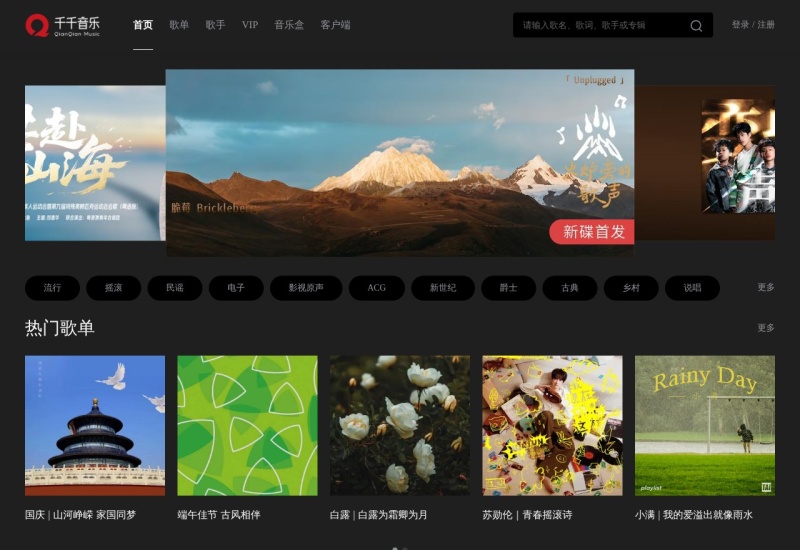Image resolution: width=800 pixels, height=550 pixels.
Task: Click the search magnifier icon
Action: pyautogui.click(x=696, y=26)
